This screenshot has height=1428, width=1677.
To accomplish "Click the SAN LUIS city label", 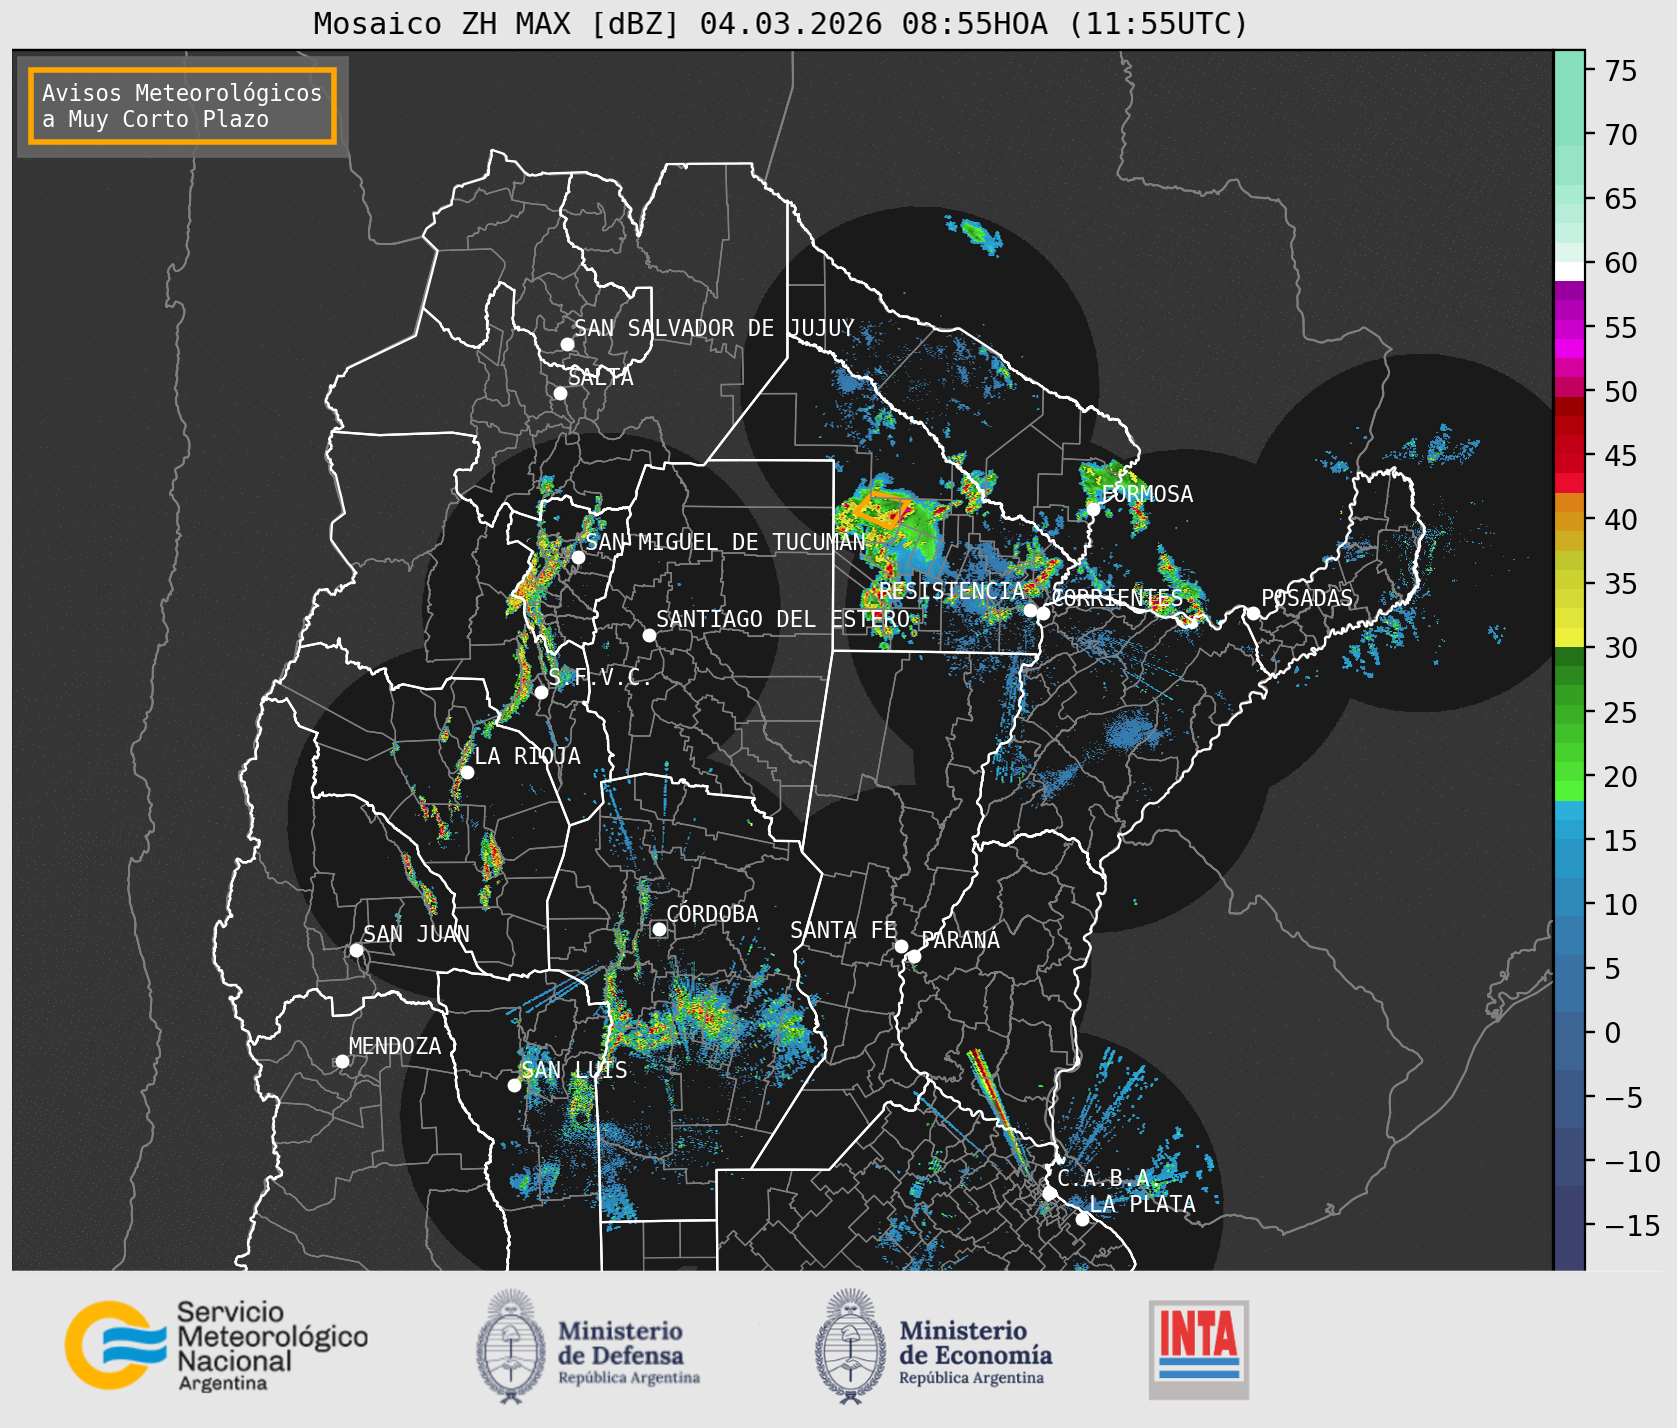I will point(574,1070).
